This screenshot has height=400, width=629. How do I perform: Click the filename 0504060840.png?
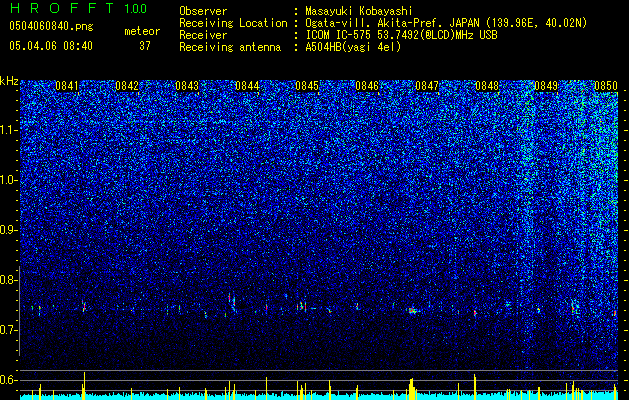(x=51, y=26)
